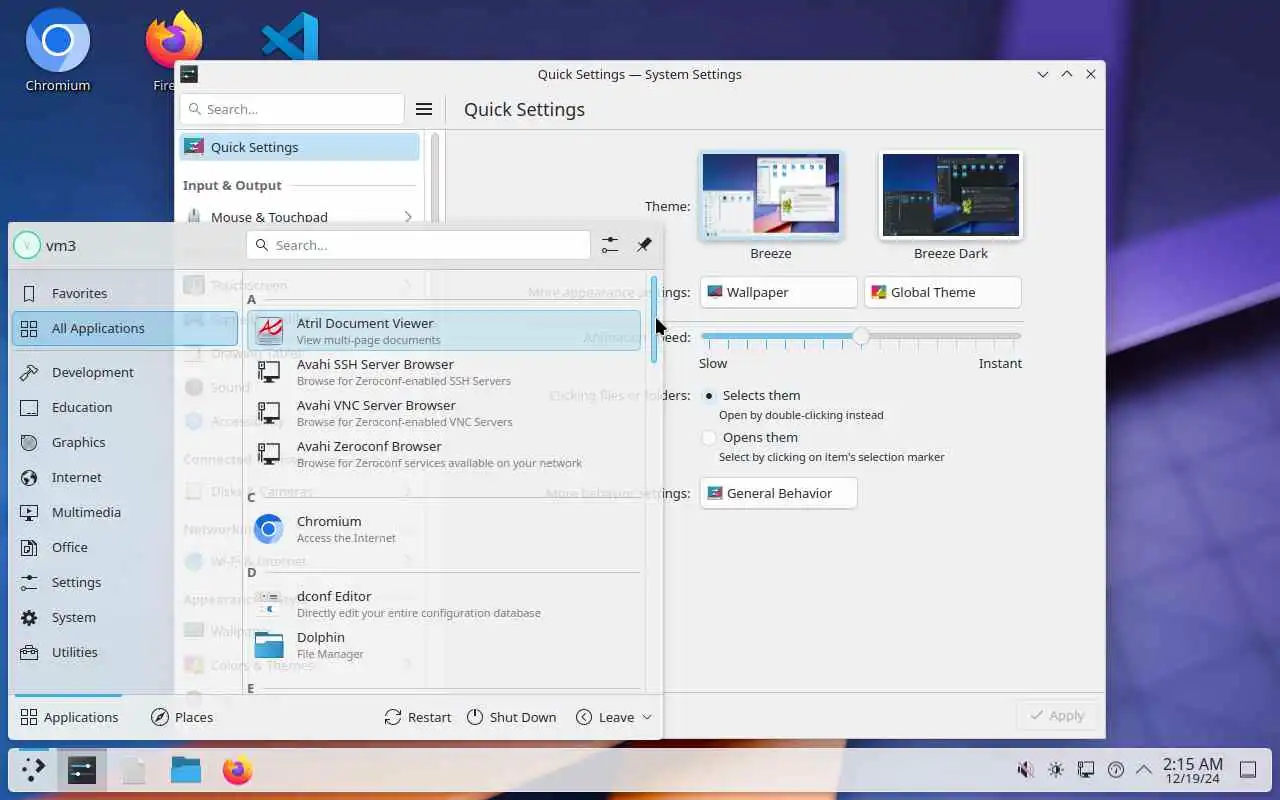Click the Show Desktop panel button

(x=1248, y=770)
